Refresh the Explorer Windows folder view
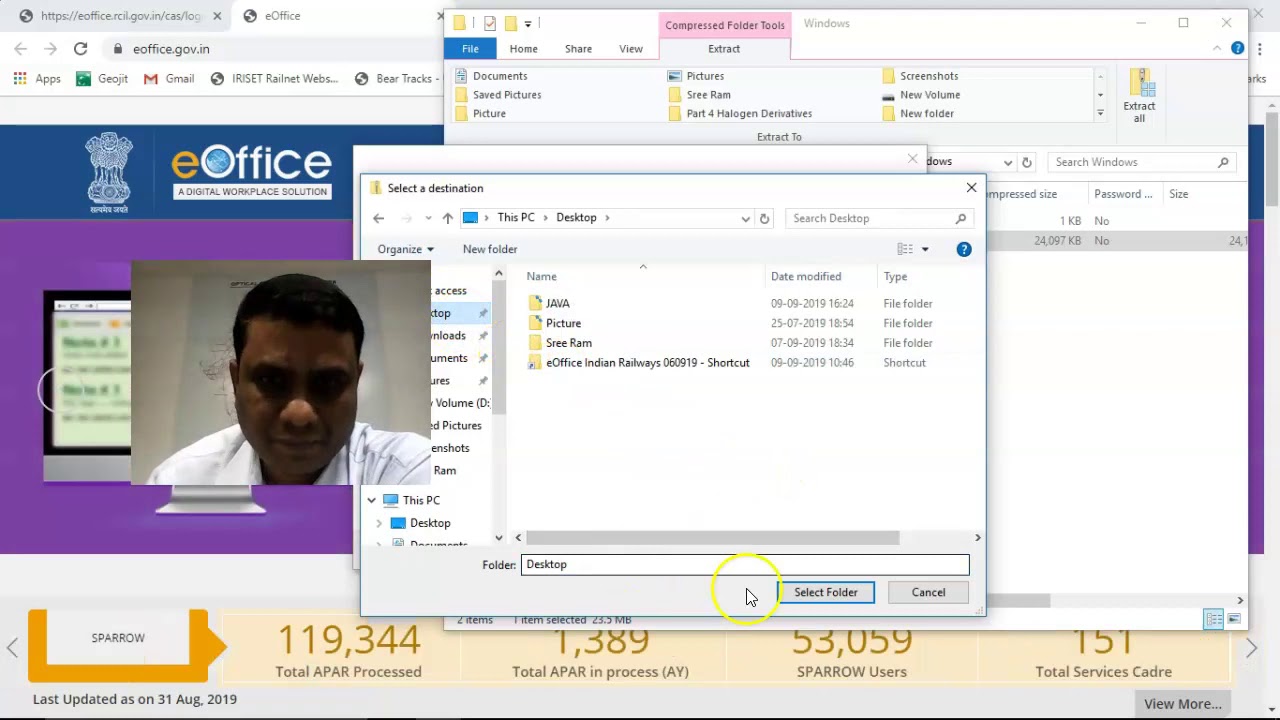The height and width of the screenshot is (720, 1280). (1026, 162)
